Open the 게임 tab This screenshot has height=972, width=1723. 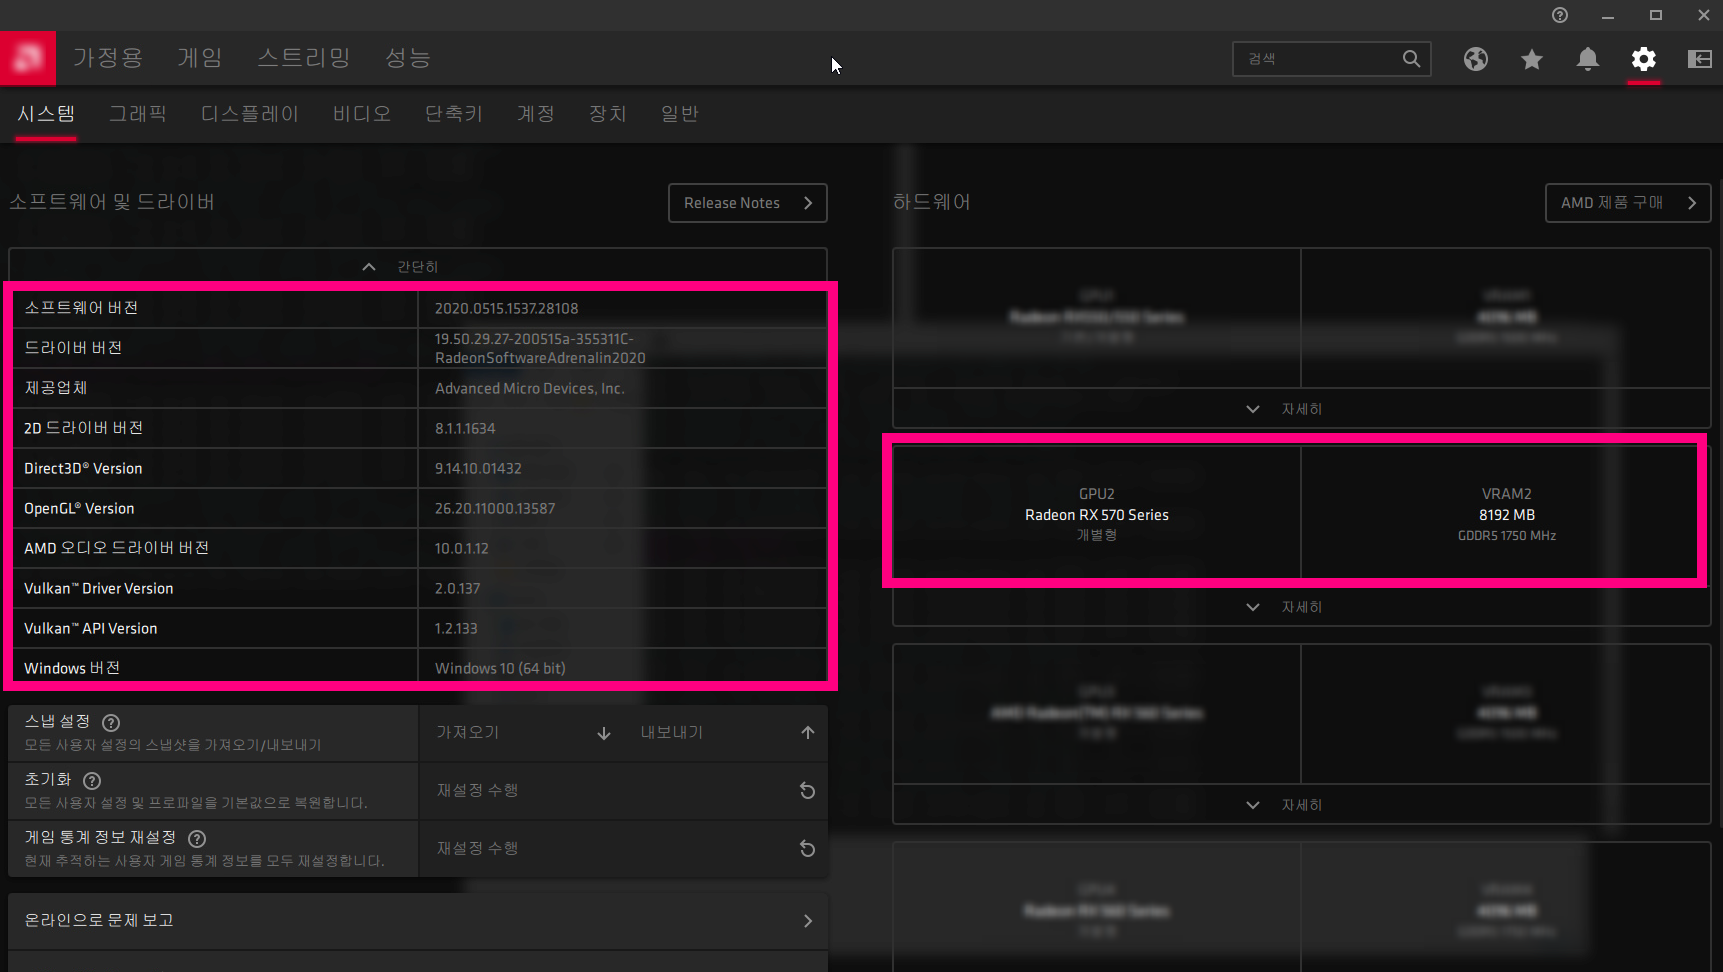pyautogui.click(x=200, y=58)
